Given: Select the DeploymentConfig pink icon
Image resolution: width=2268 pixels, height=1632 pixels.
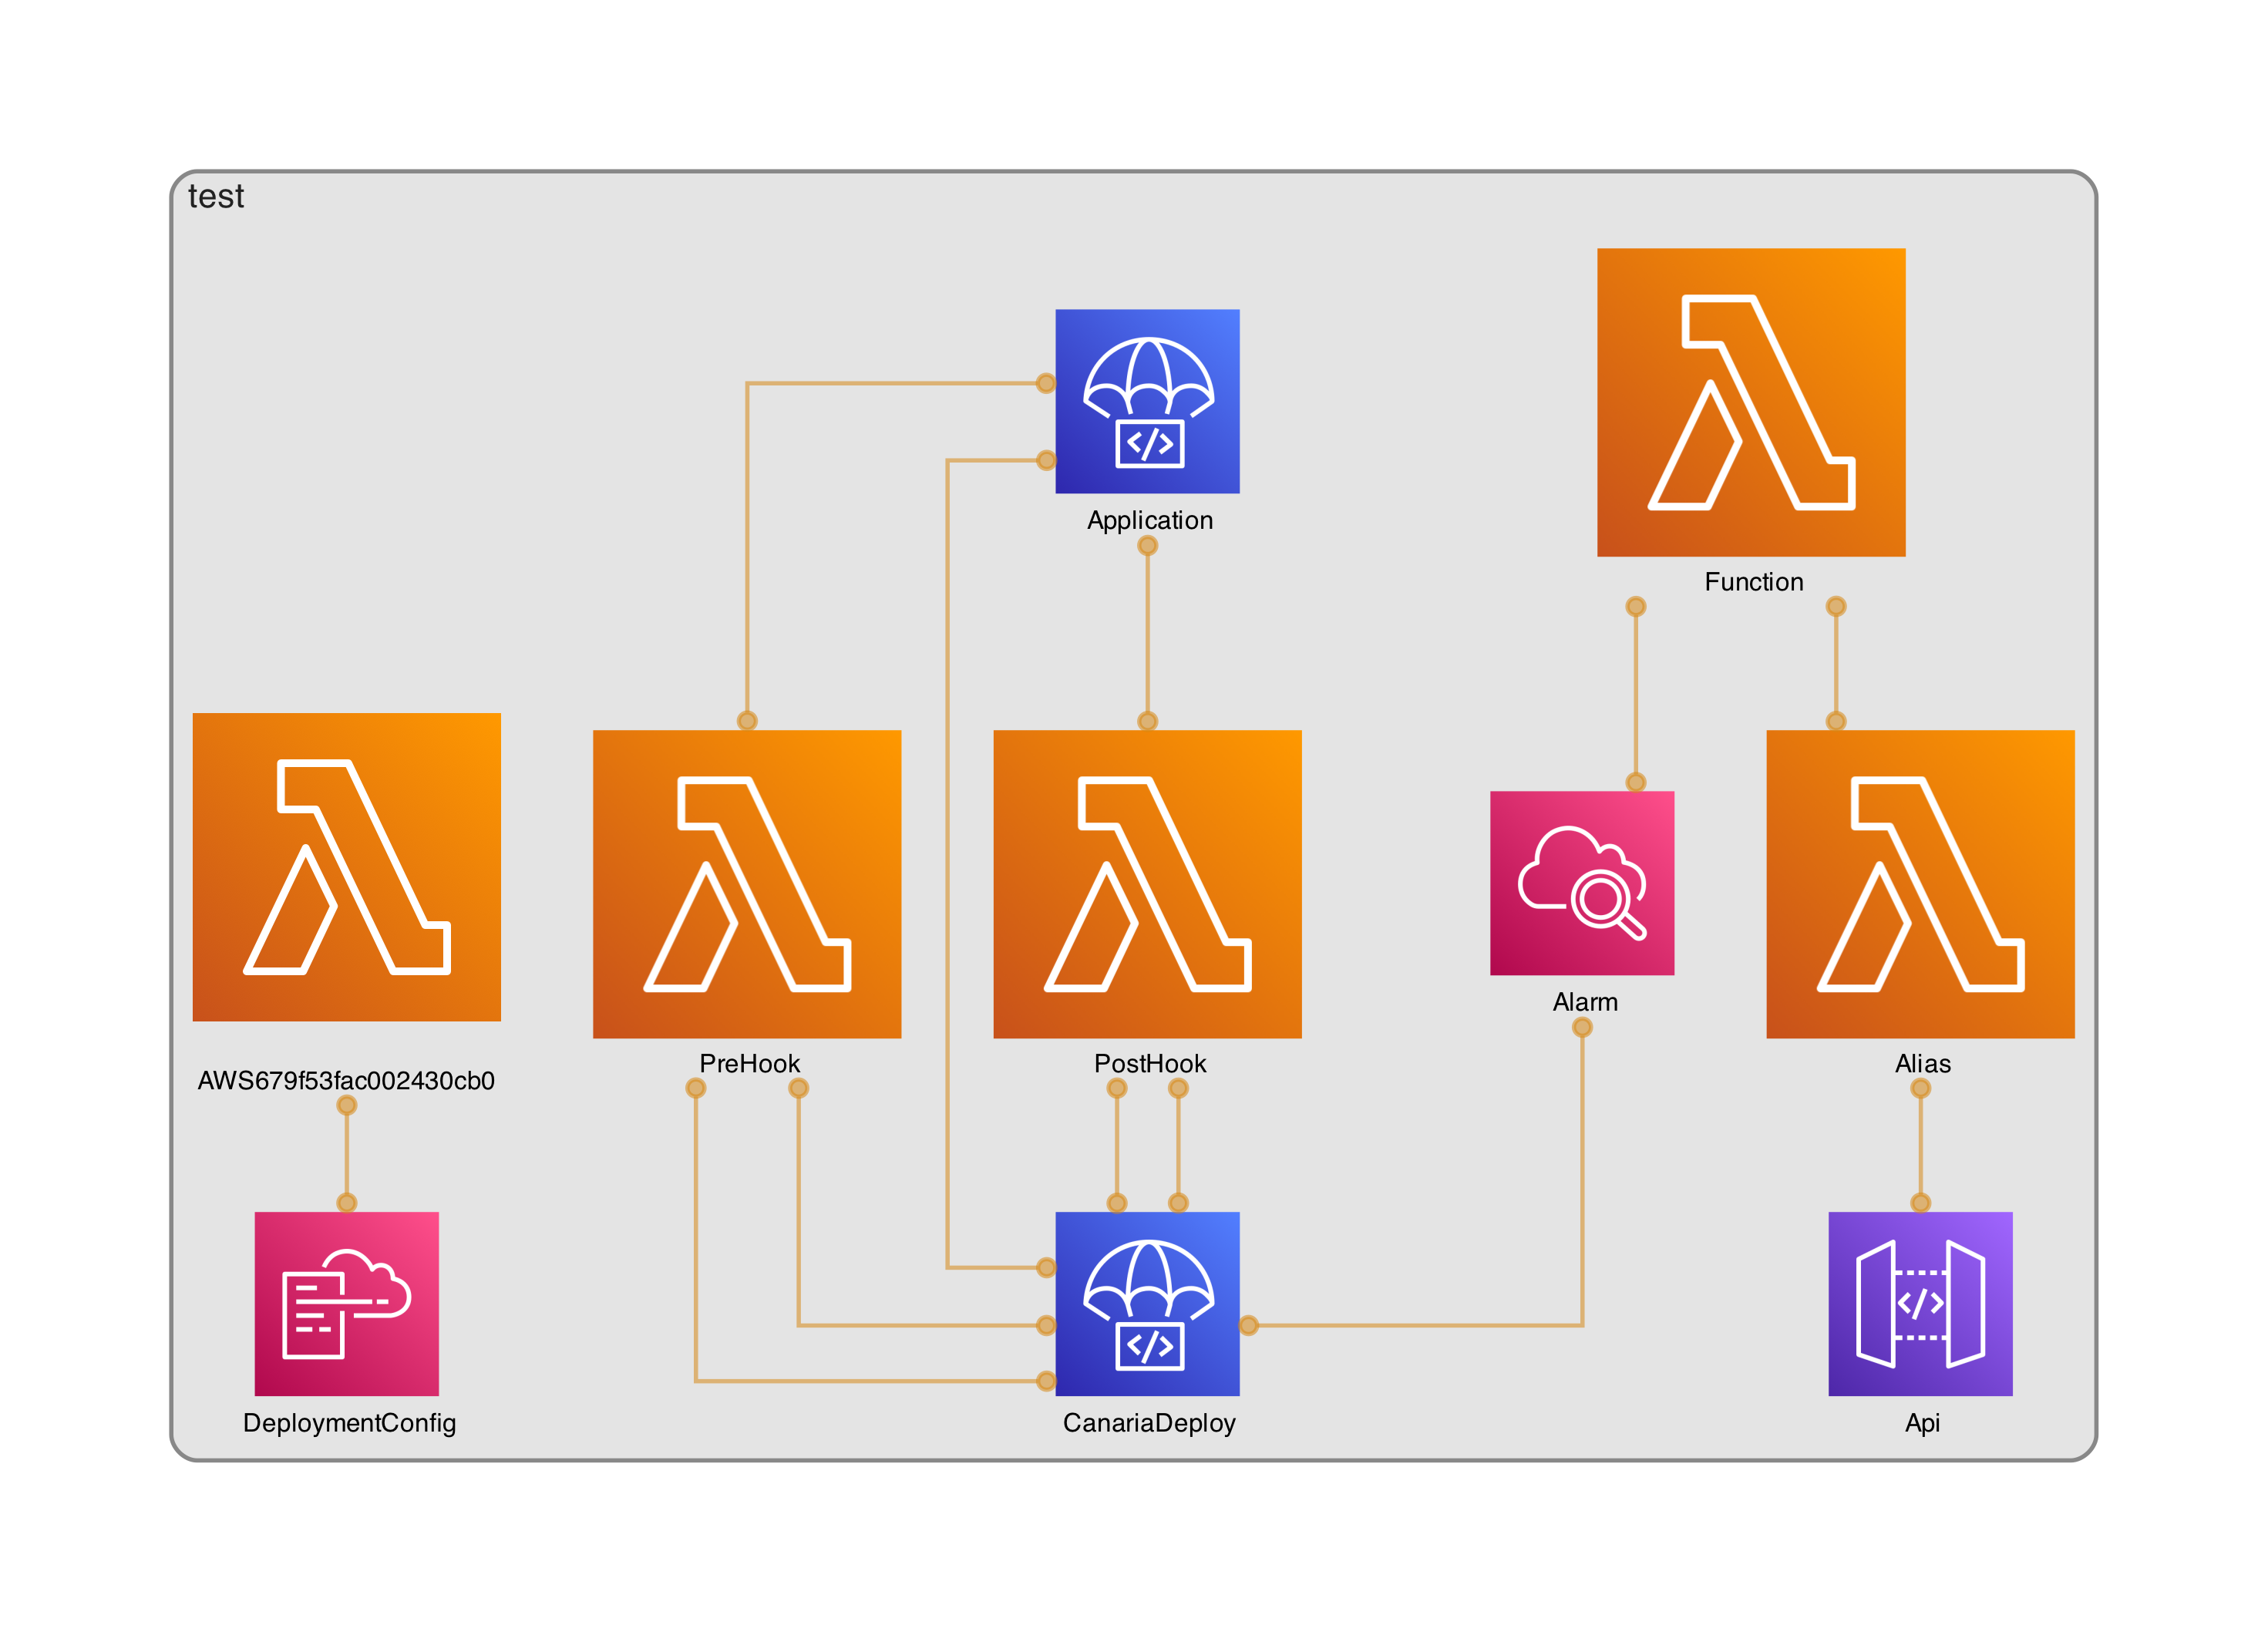Looking at the screenshot, I should [x=346, y=1303].
